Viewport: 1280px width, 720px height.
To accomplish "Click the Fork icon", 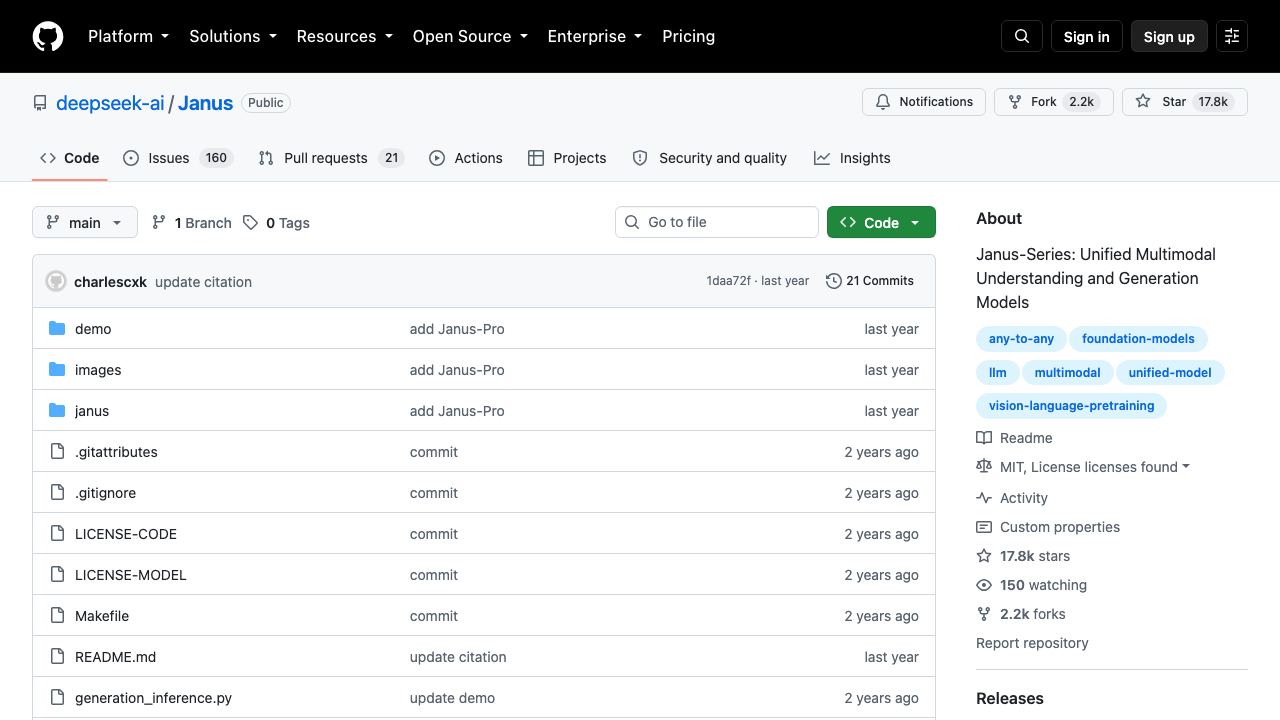I will [1015, 102].
